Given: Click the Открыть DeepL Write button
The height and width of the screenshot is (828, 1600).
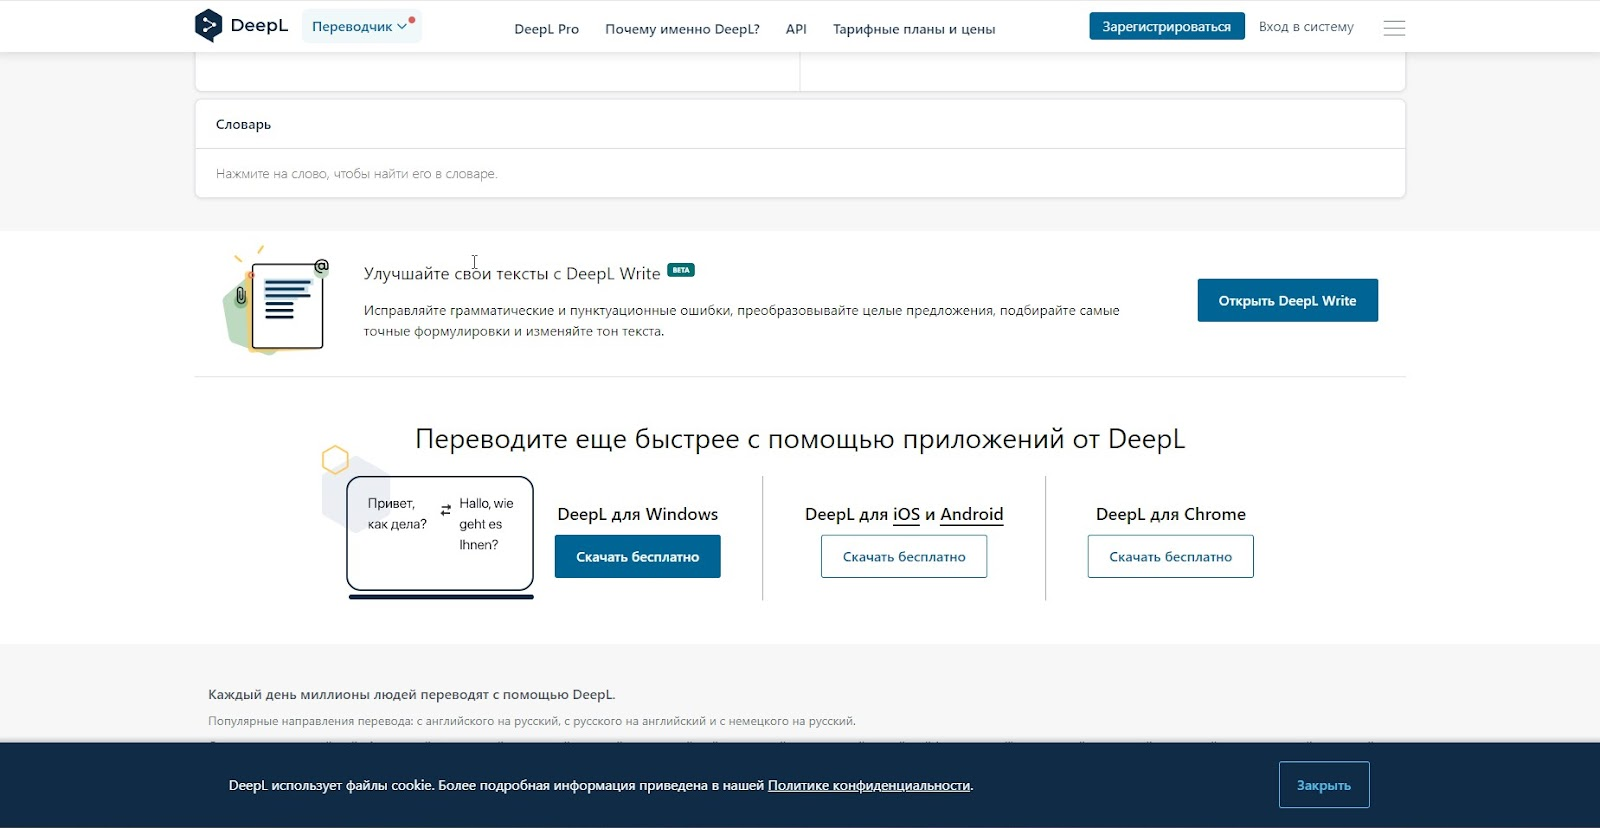Looking at the screenshot, I should coord(1287,300).
